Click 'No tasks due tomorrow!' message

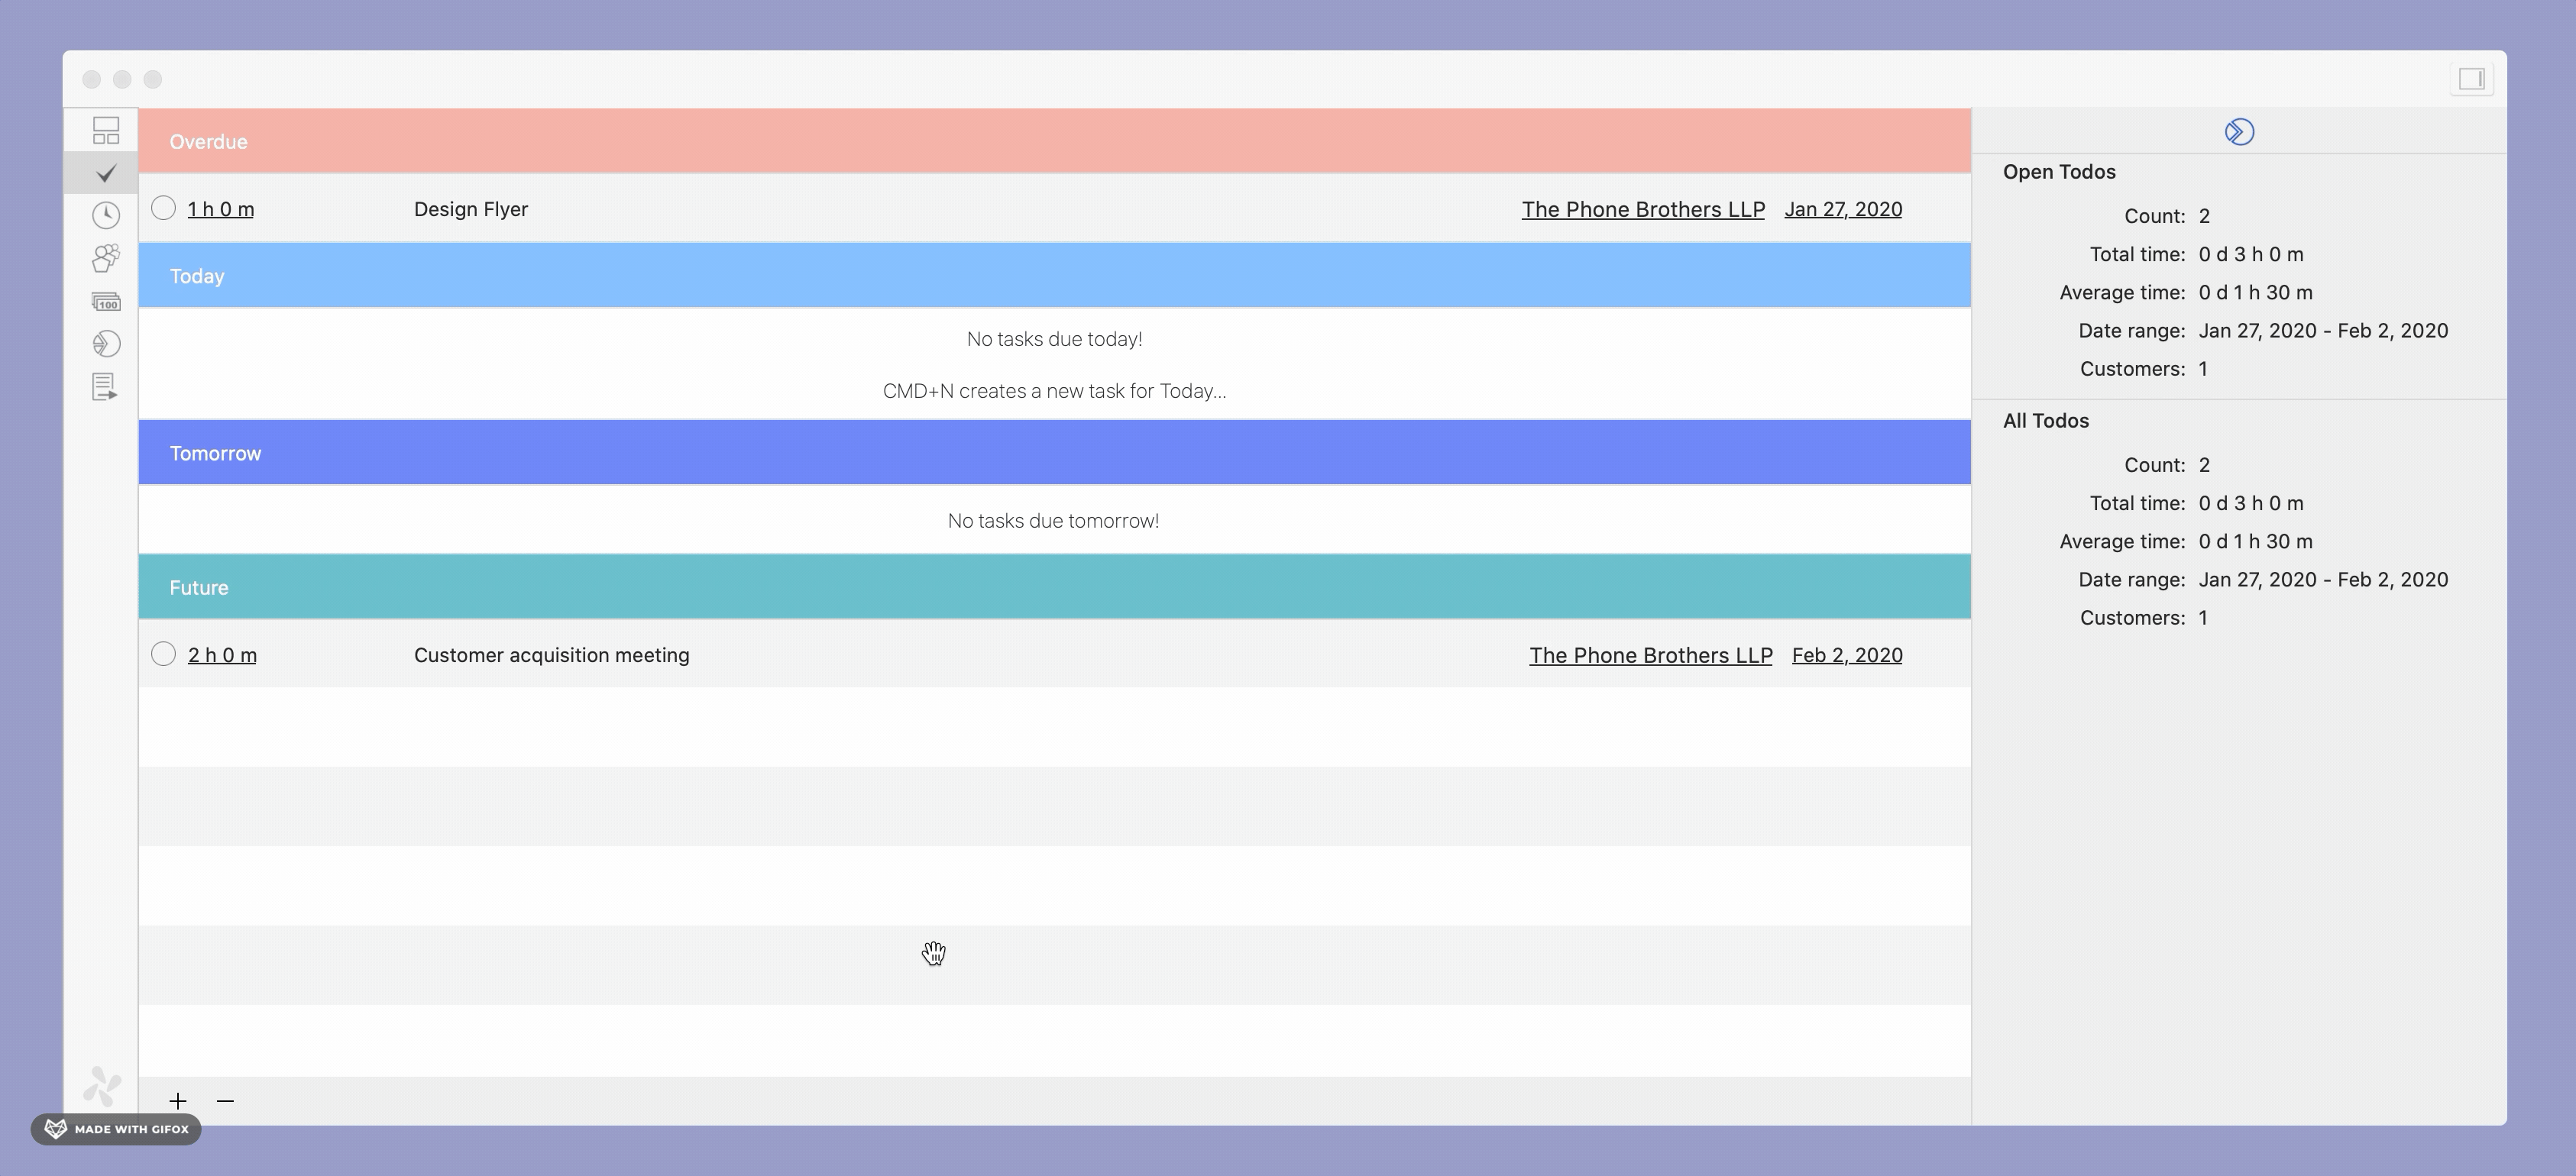[1053, 521]
